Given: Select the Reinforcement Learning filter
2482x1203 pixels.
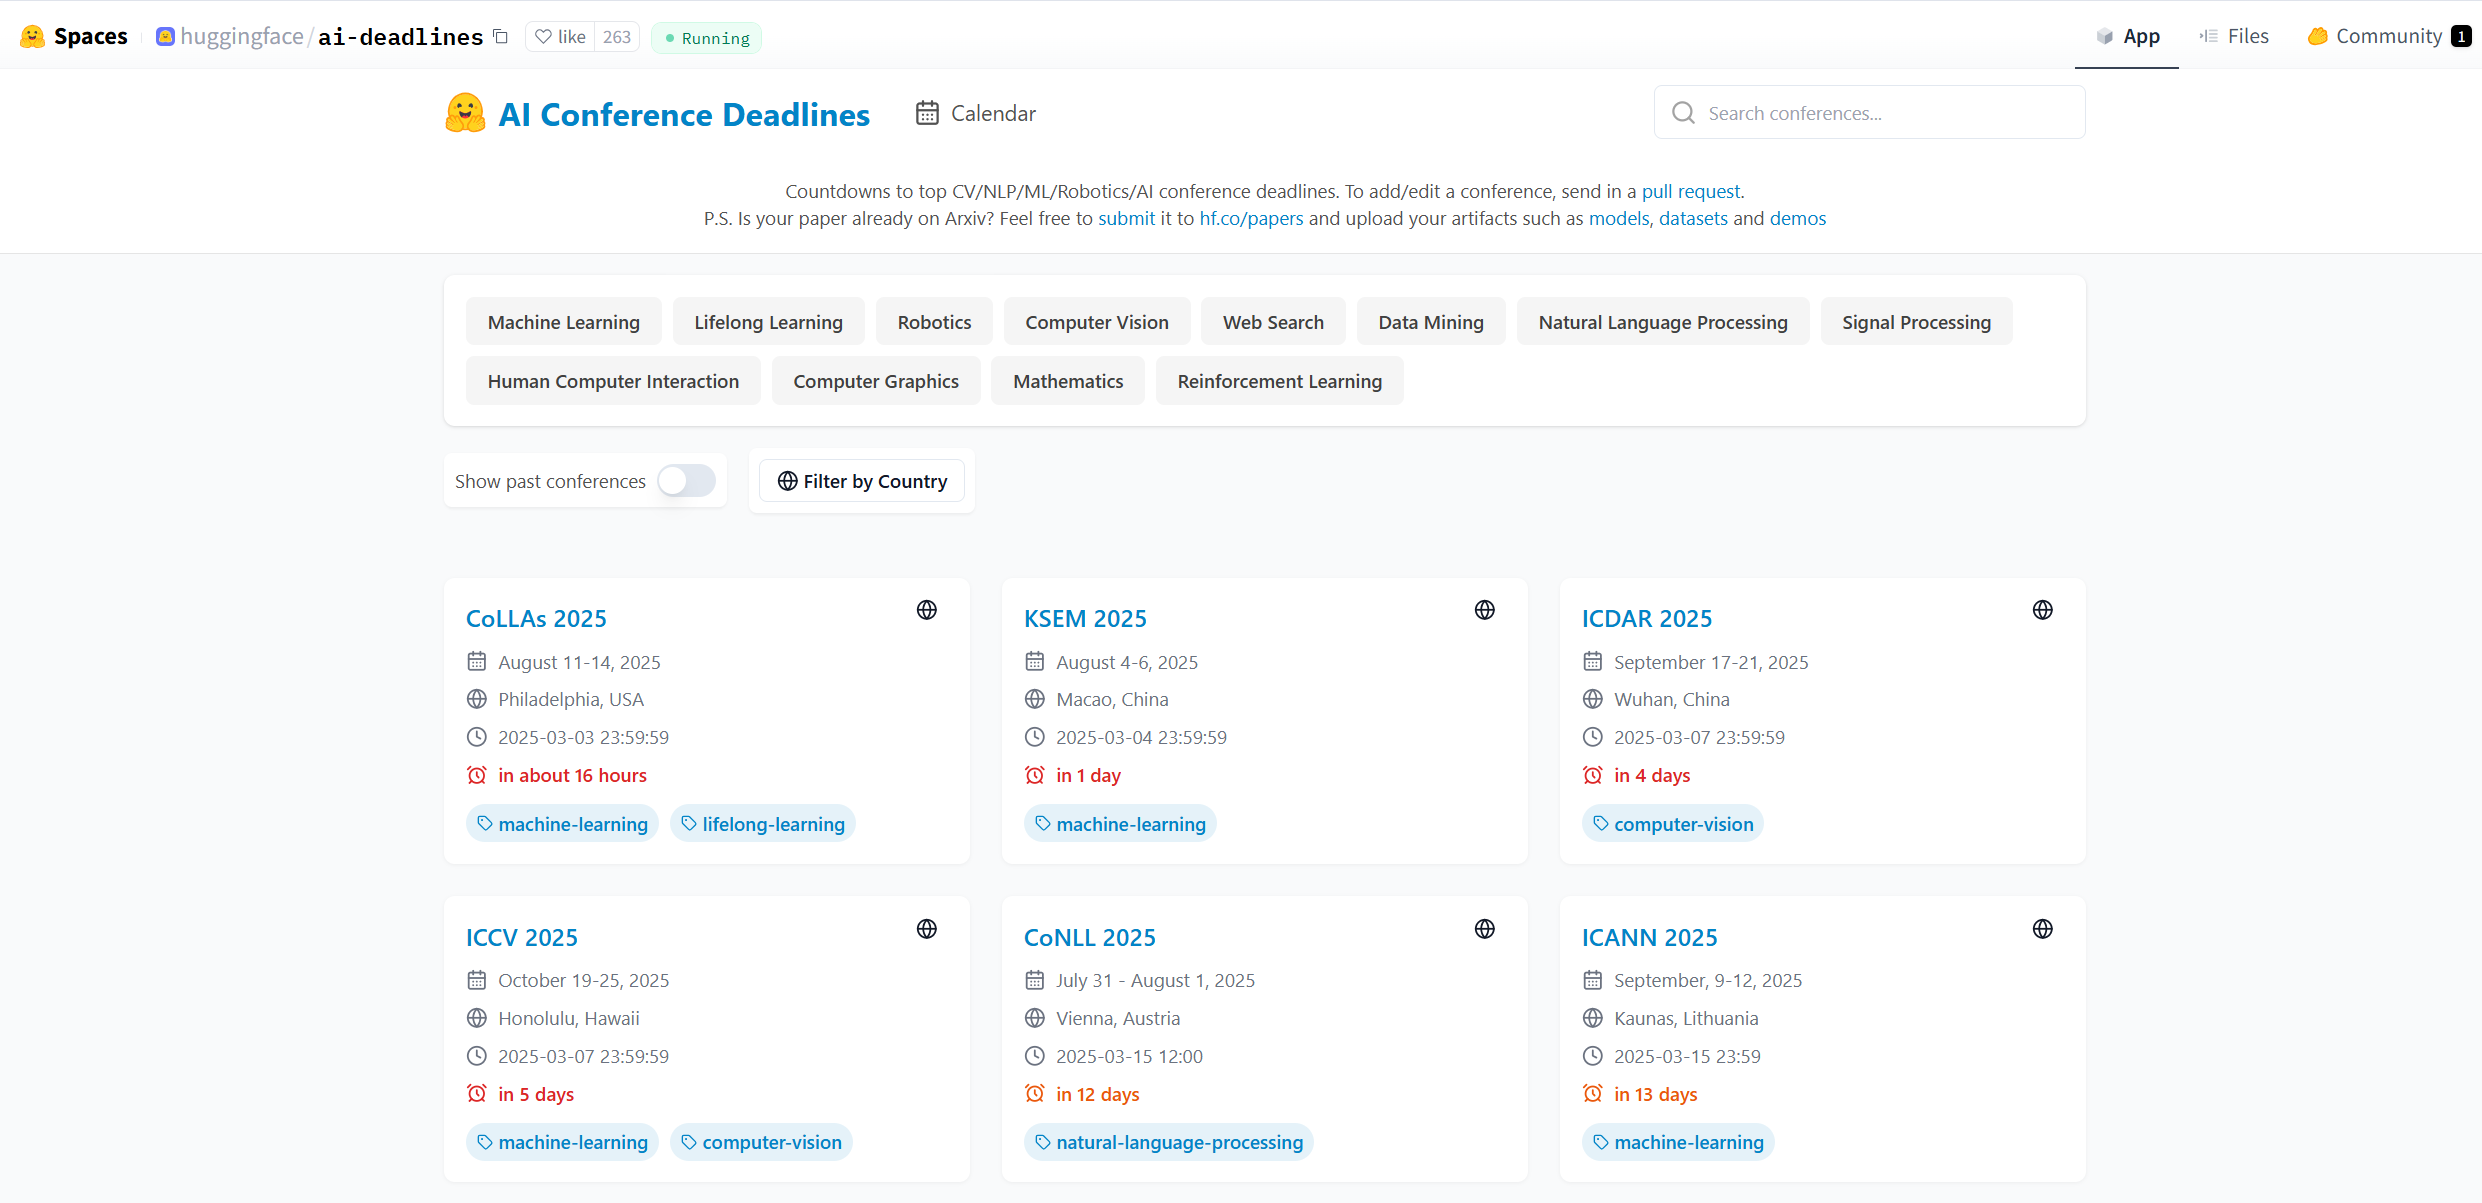Looking at the screenshot, I should pos(1280,381).
